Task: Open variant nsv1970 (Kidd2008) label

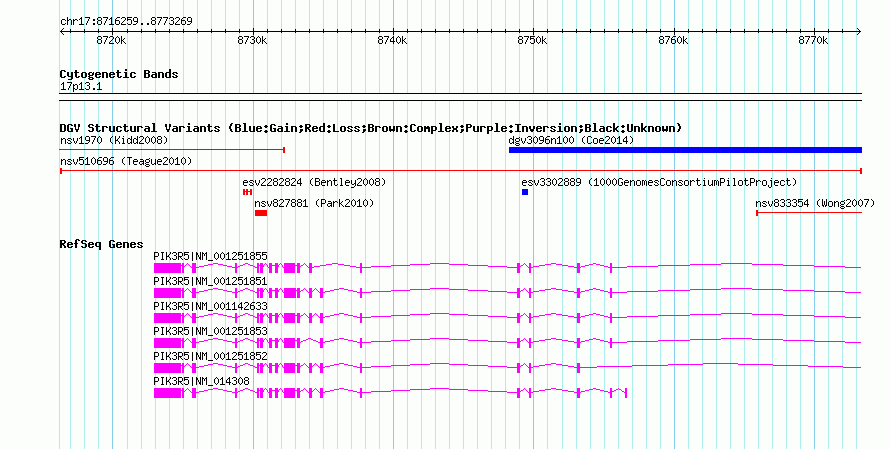Action: (x=114, y=140)
